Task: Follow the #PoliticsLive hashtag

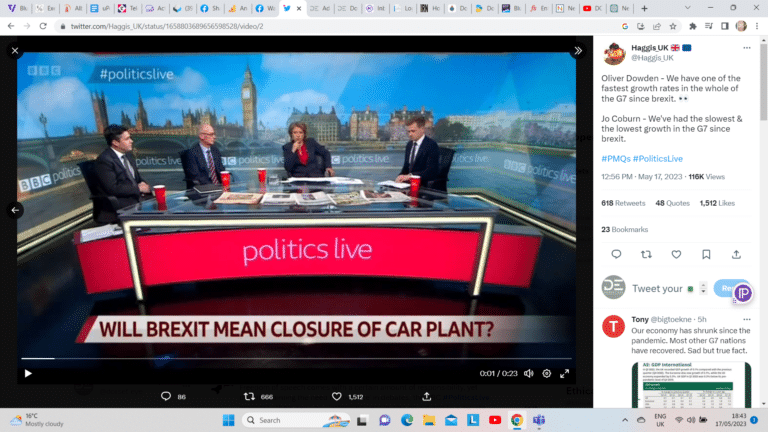Action: [x=658, y=159]
